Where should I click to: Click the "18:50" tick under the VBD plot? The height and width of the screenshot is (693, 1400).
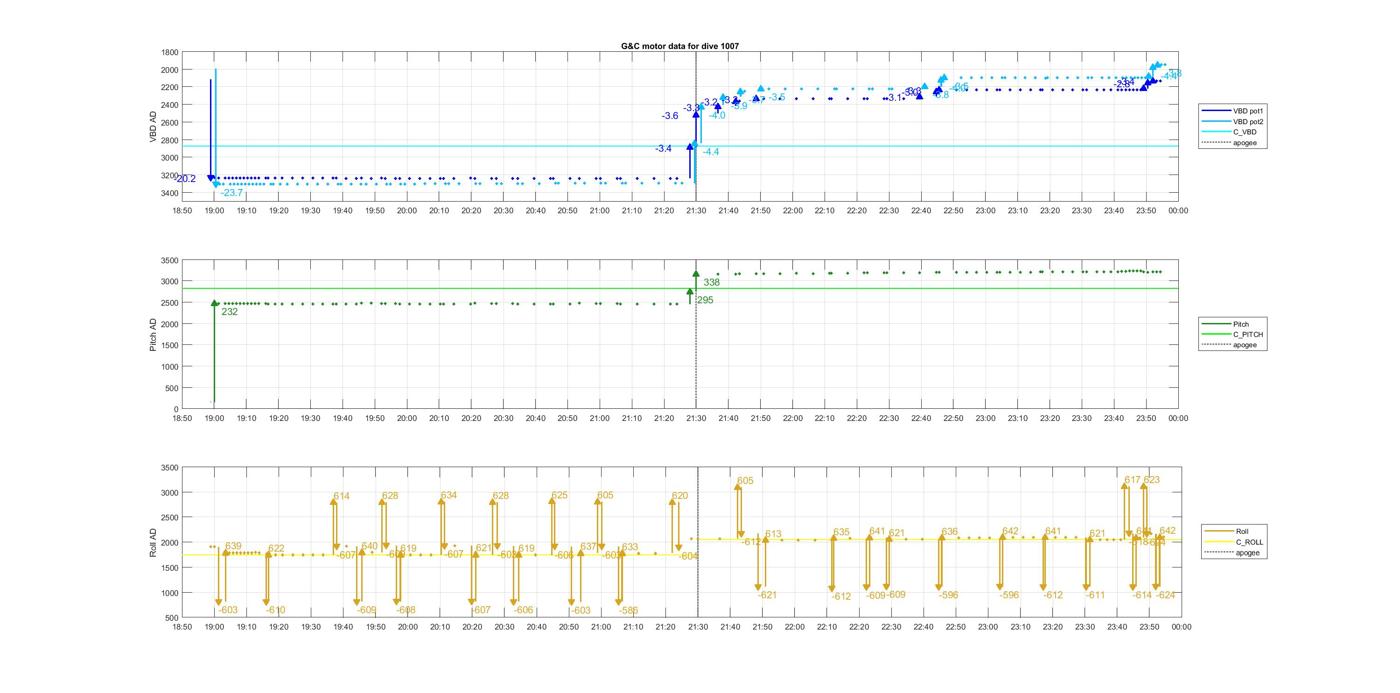[x=182, y=210]
